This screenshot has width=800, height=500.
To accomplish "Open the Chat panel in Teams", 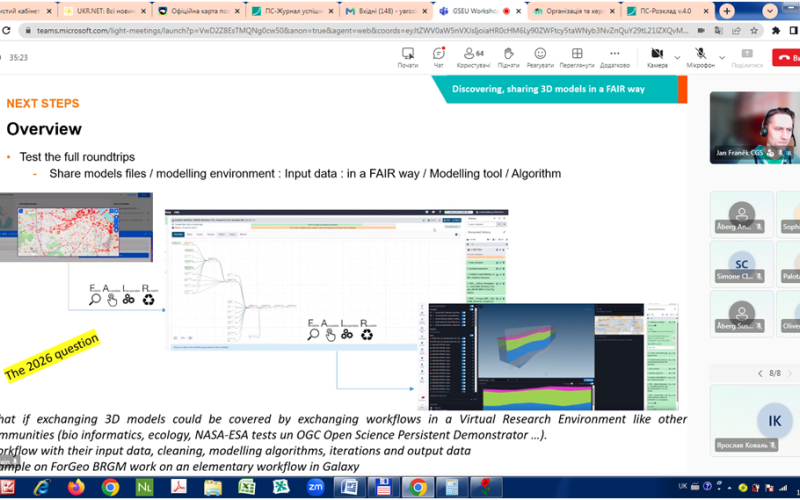I will click(x=438, y=57).
